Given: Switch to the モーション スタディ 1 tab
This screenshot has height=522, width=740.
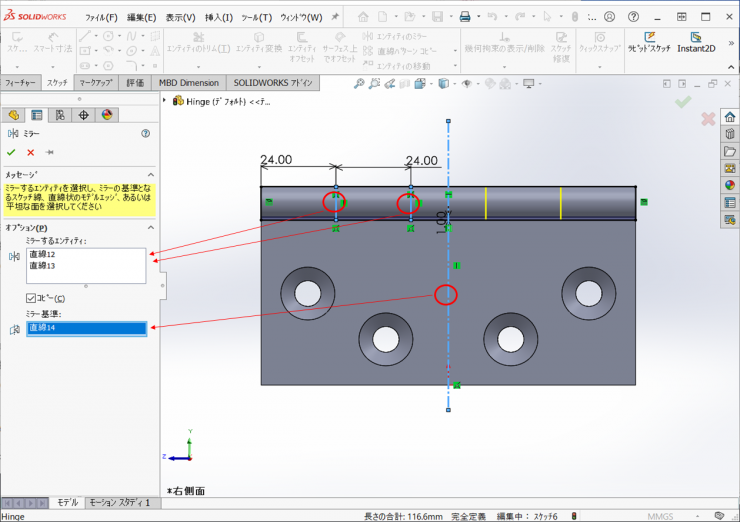Looking at the screenshot, I should pyautogui.click(x=119, y=503).
